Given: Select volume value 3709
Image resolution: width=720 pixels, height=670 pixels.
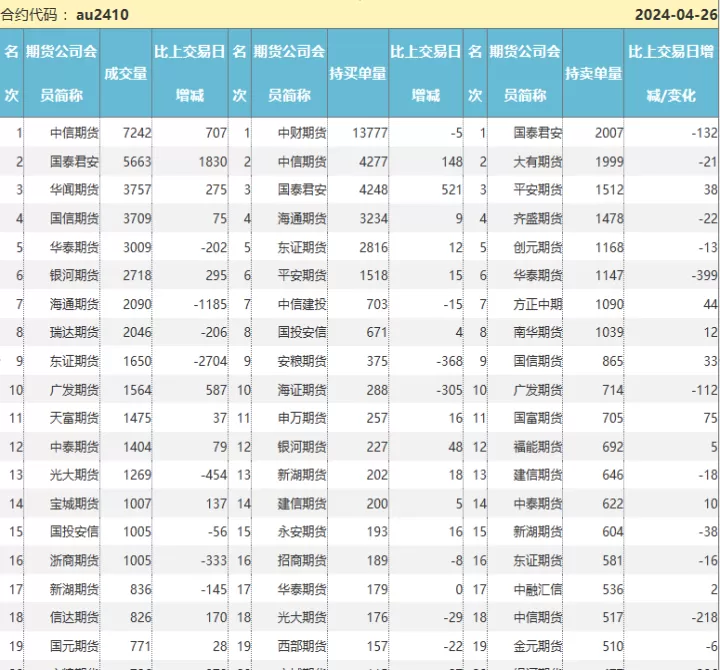Looking at the screenshot, I should coord(137,218).
